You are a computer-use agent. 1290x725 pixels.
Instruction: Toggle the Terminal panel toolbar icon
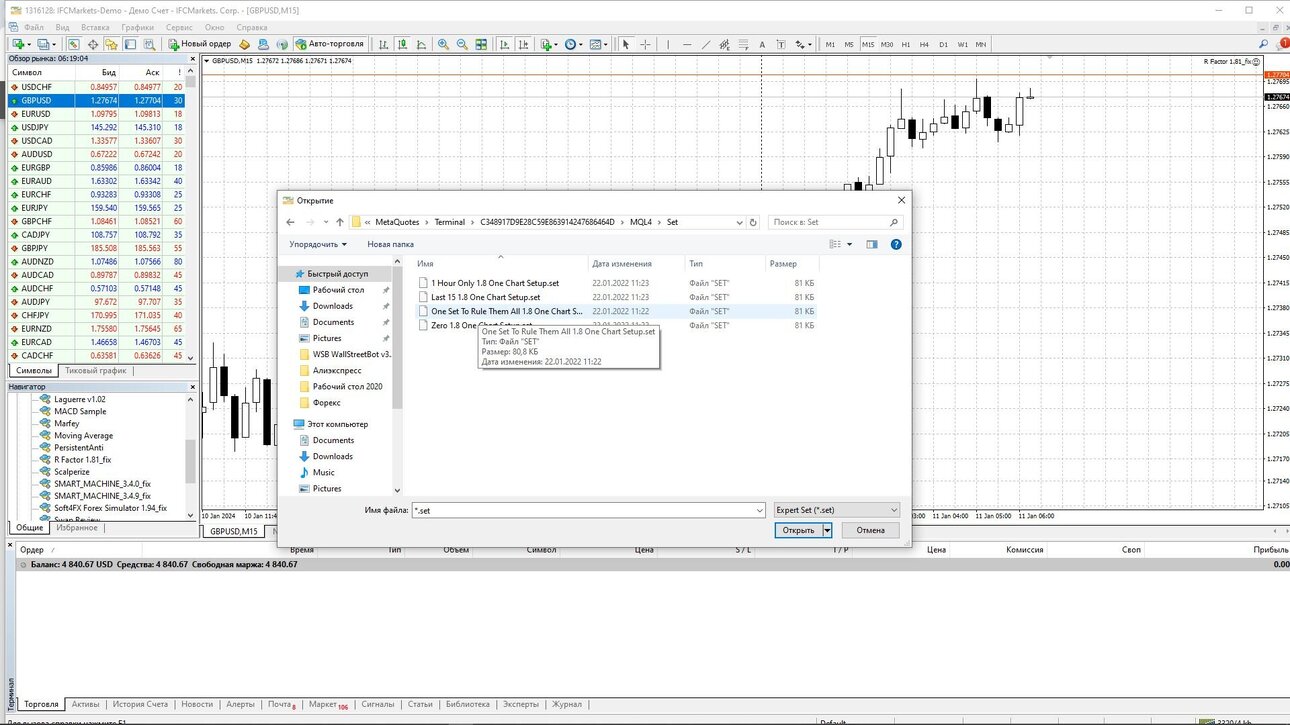[x=130, y=44]
